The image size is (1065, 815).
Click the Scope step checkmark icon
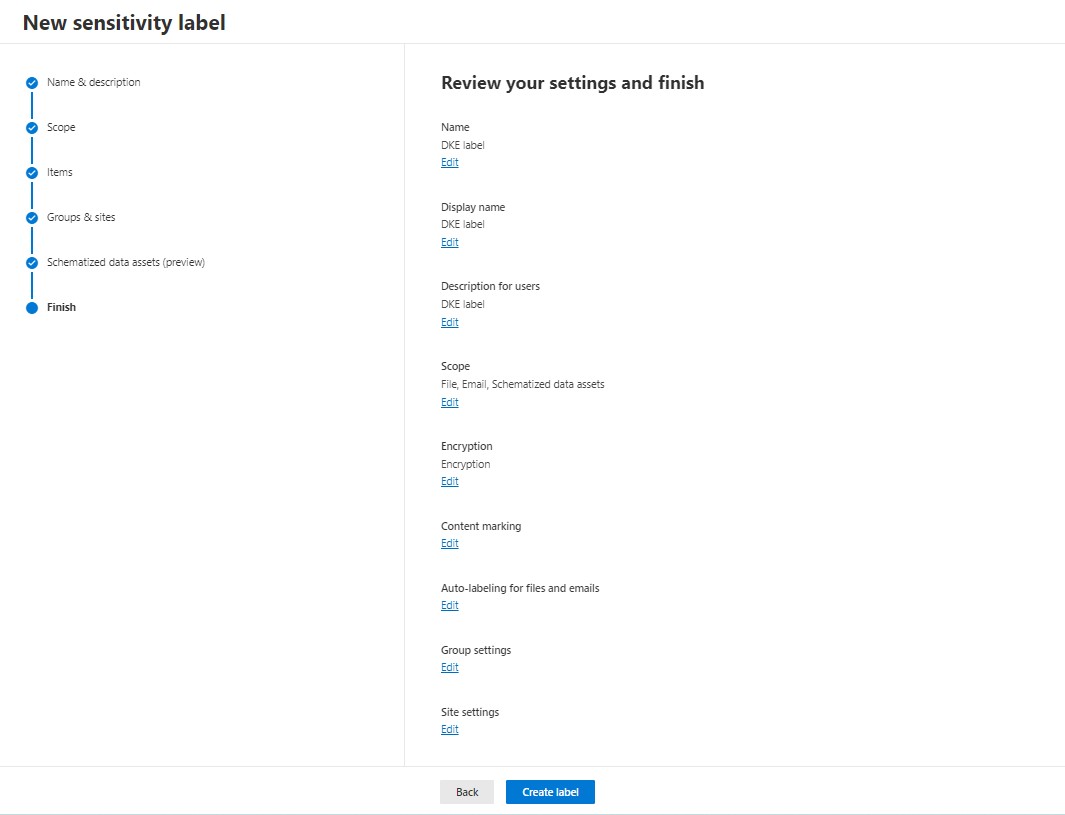click(32, 128)
